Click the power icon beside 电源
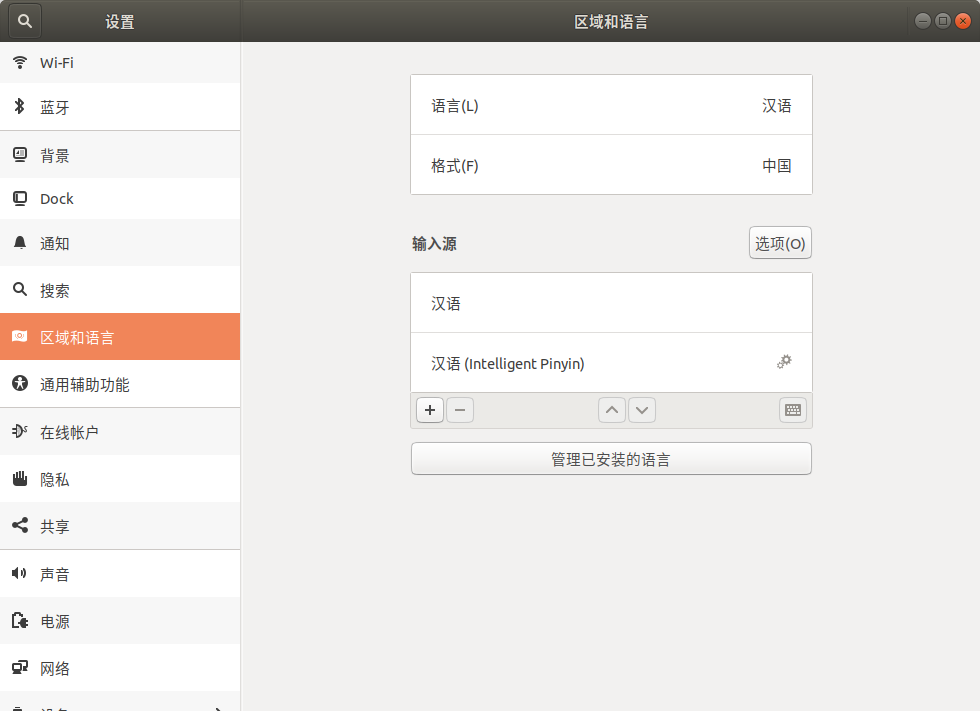 coord(20,620)
